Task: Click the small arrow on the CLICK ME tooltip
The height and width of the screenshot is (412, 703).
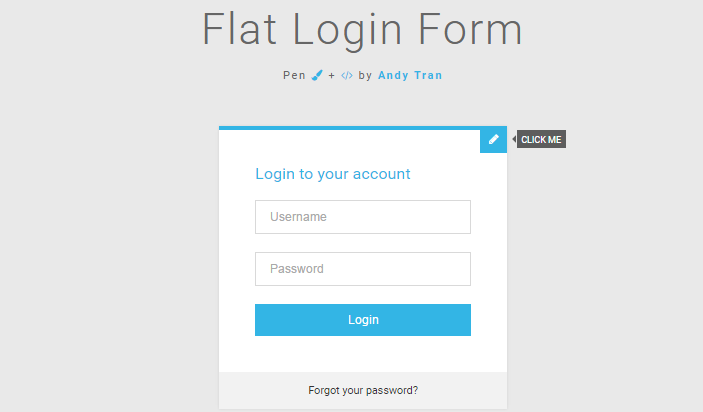Action: coord(514,139)
